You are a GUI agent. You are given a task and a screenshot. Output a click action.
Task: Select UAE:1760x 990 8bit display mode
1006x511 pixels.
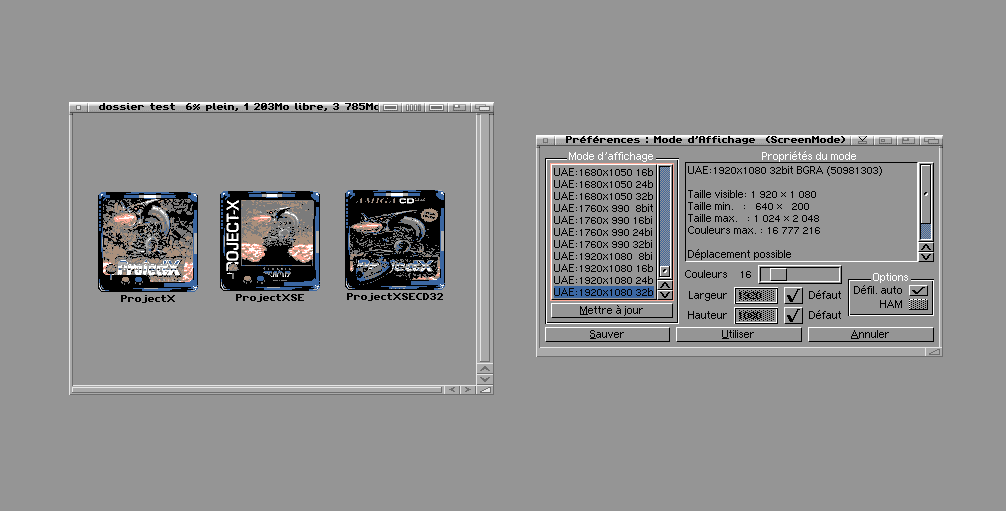[x=603, y=208]
